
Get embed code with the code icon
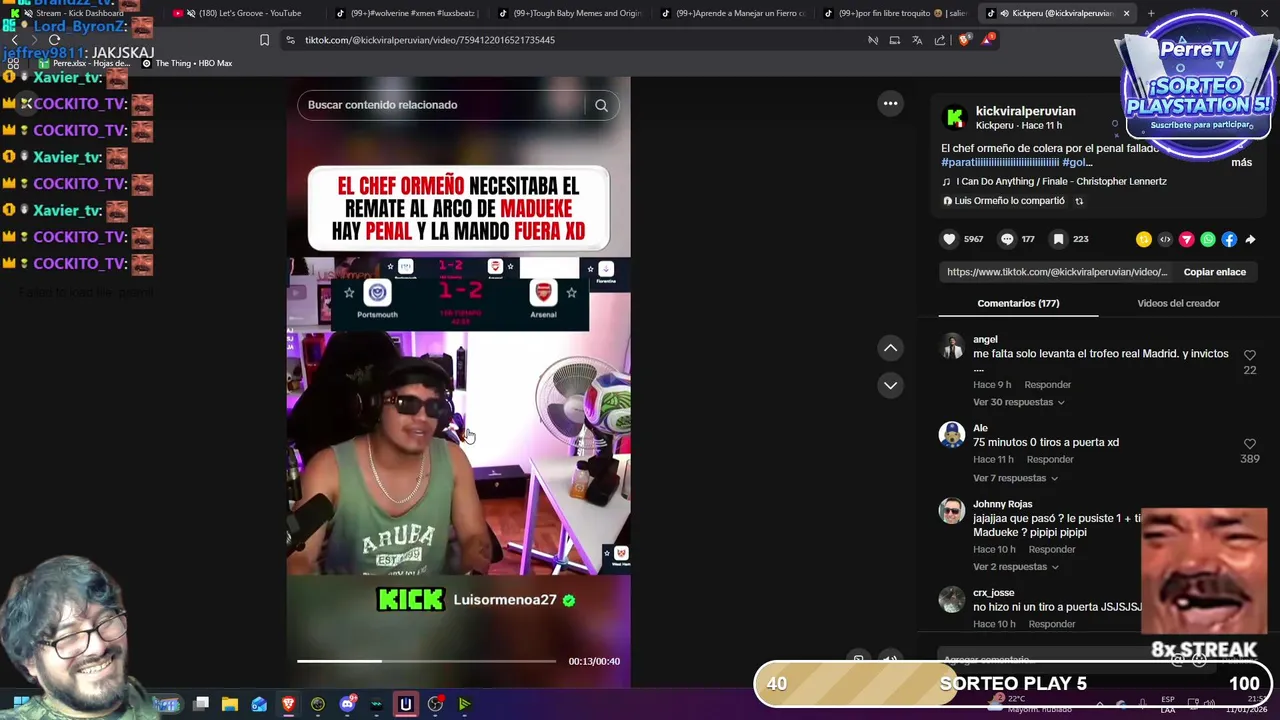[1165, 239]
